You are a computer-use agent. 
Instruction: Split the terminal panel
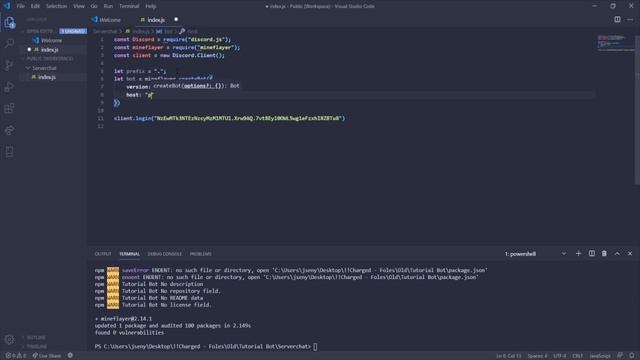click(x=591, y=253)
